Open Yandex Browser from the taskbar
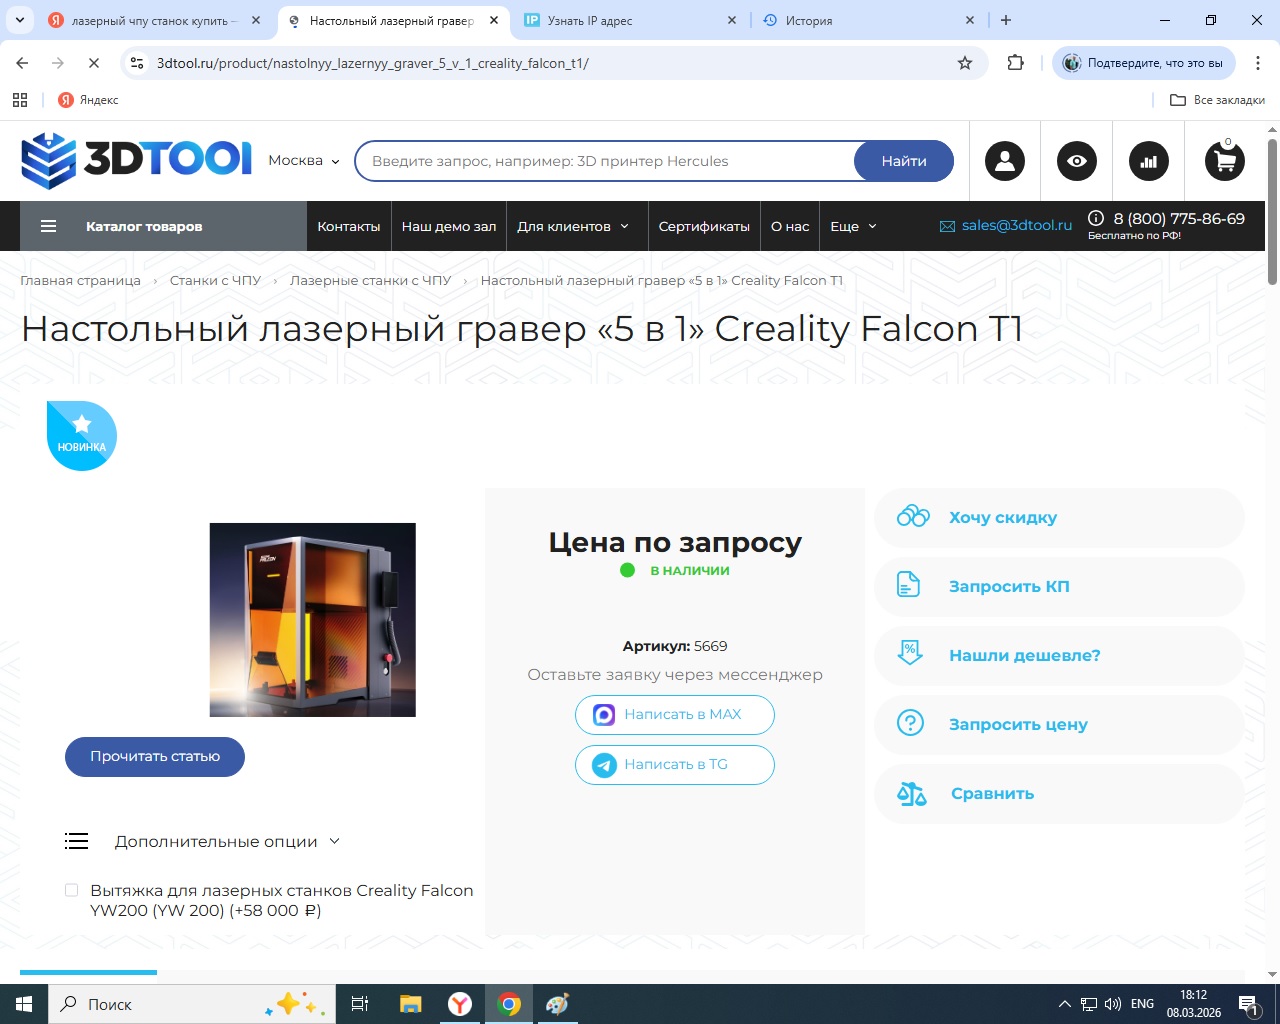 click(x=460, y=1004)
